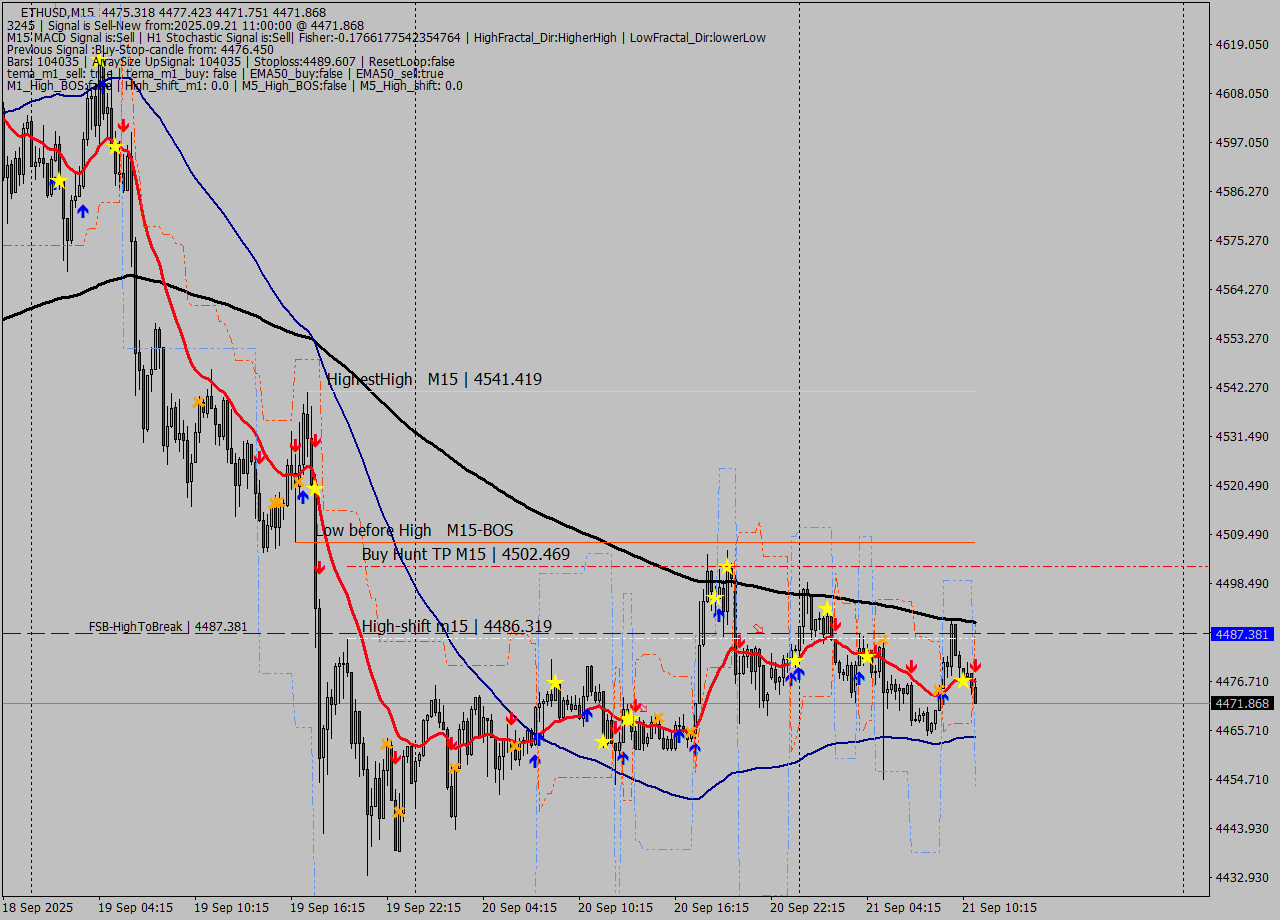The image size is (1280, 920).
Task: Click the blue buy arrow near the 20 Sep 04:15 low
Action: [x=536, y=760]
